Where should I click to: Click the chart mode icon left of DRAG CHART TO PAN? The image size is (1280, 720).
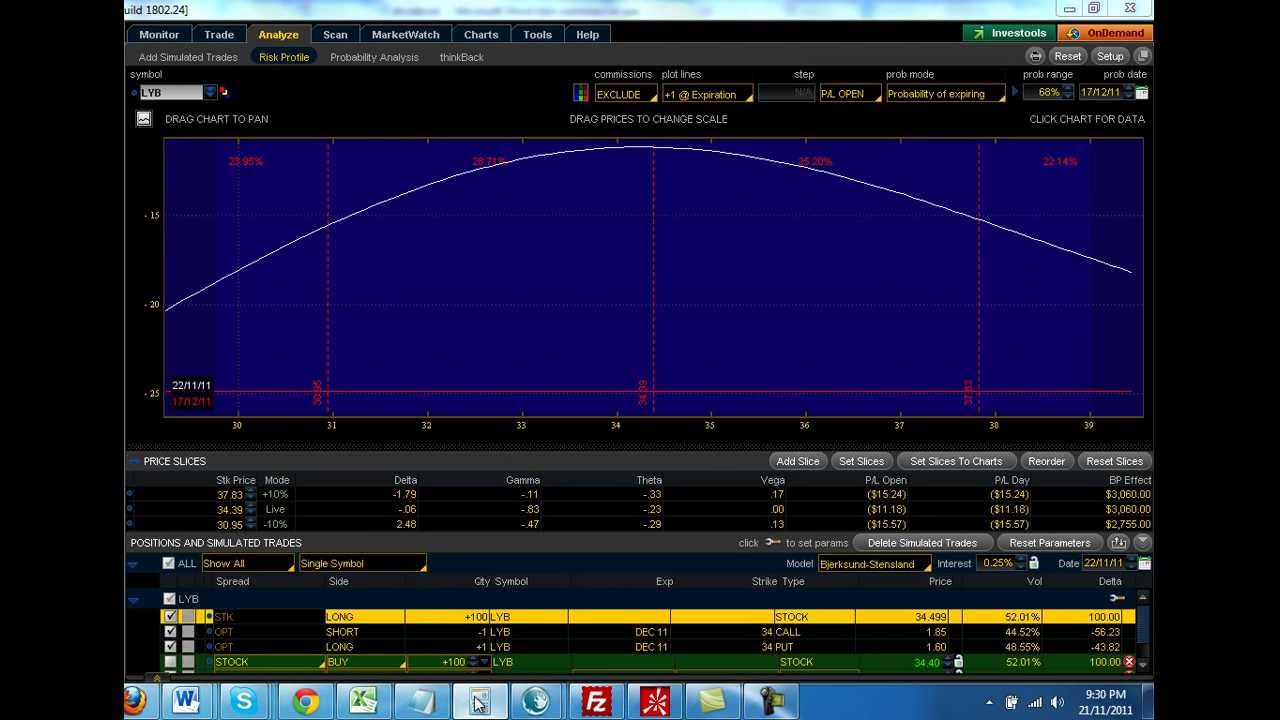click(144, 118)
